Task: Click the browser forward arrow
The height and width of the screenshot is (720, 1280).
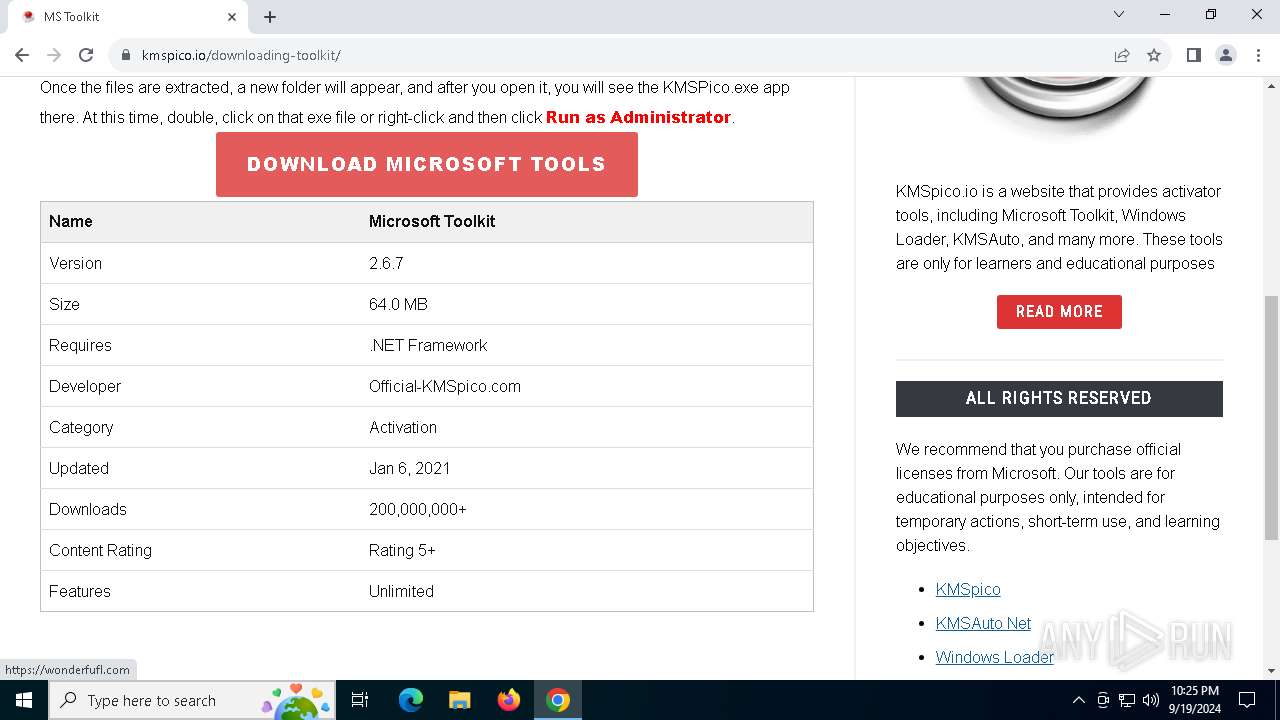Action: 54,55
